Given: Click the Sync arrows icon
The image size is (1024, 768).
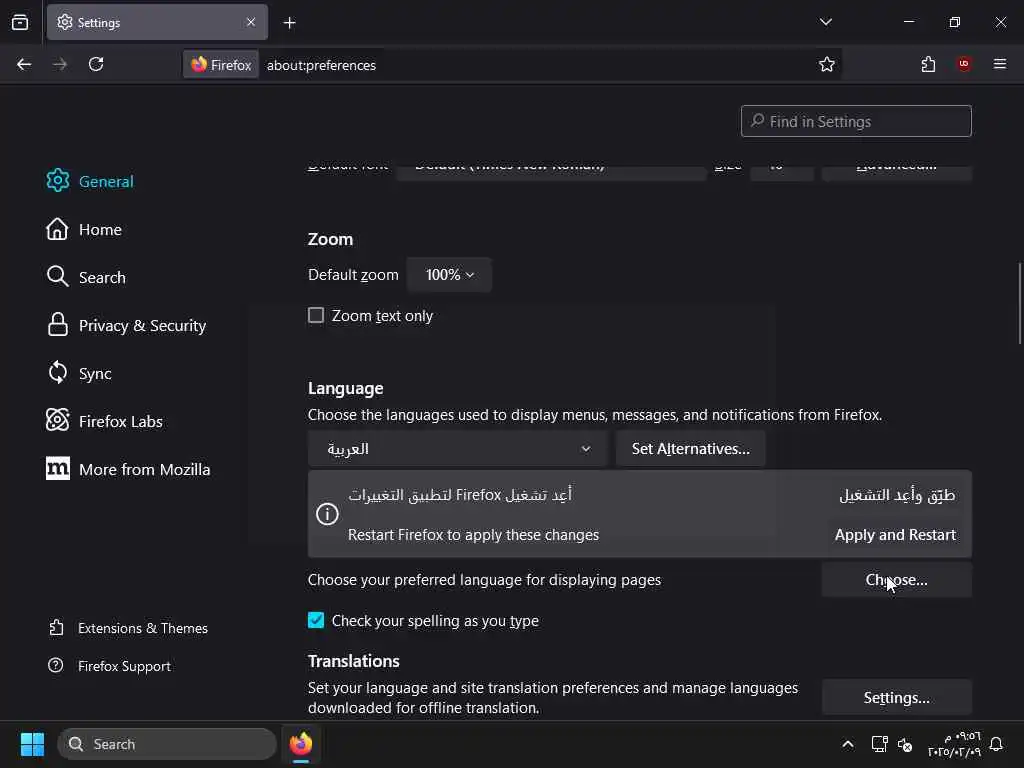Looking at the screenshot, I should [x=57, y=373].
